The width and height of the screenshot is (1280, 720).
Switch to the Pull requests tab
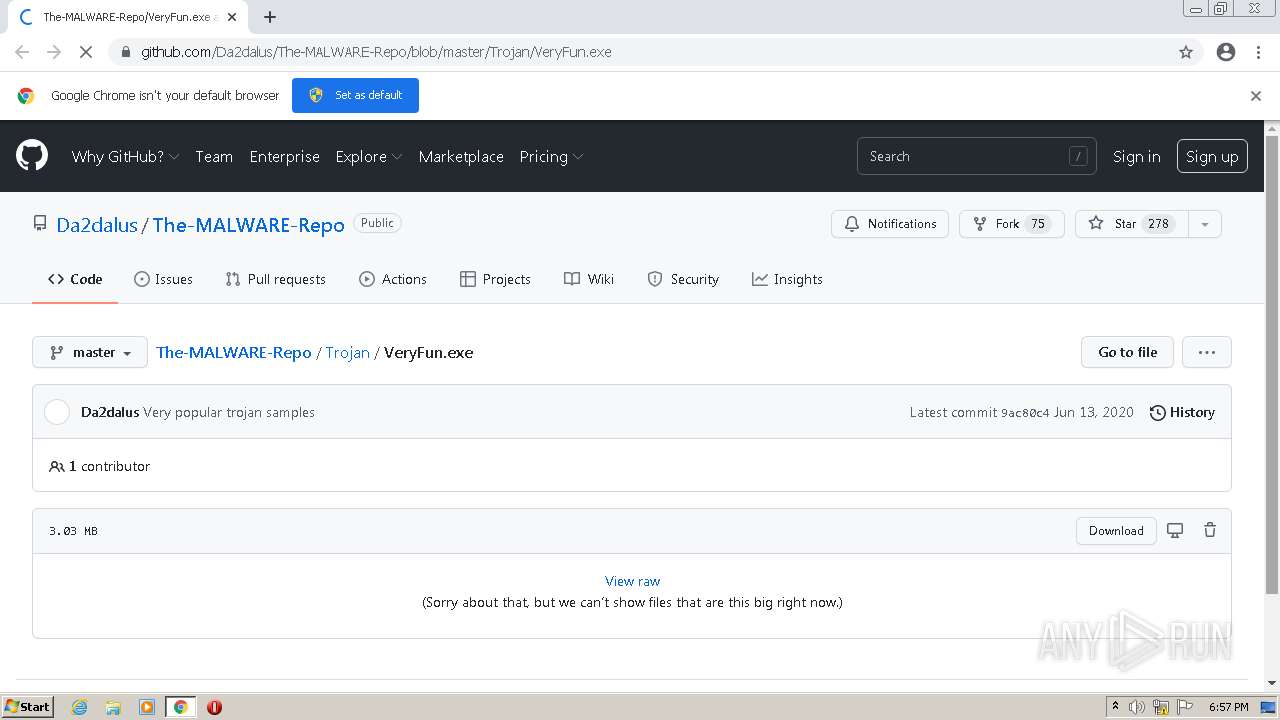(276, 279)
